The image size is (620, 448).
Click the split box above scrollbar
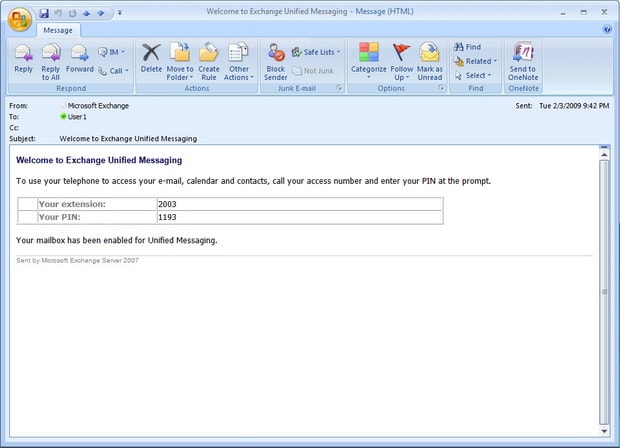604,147
